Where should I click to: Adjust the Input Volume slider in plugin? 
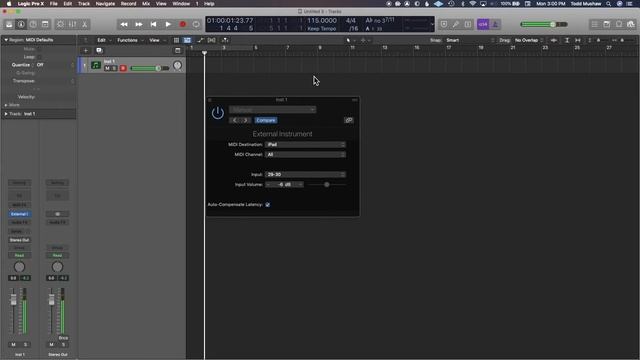pyautogui.click(x=327, y=184)
